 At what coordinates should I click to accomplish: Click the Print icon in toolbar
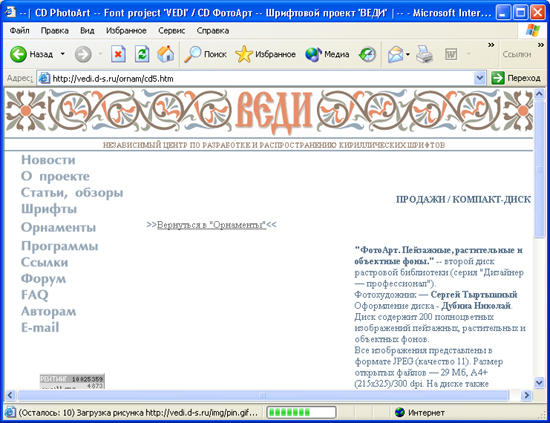(424, 54)
